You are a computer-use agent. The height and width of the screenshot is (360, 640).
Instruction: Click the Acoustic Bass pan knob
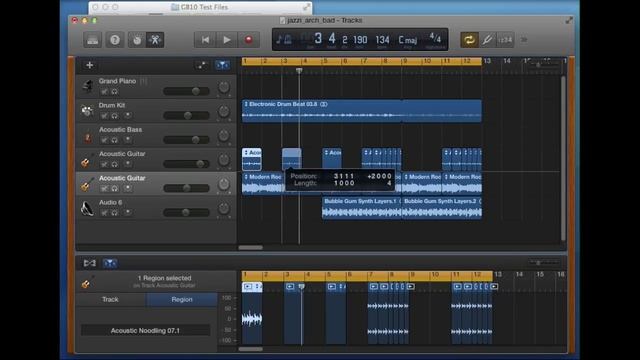point(224,136)
